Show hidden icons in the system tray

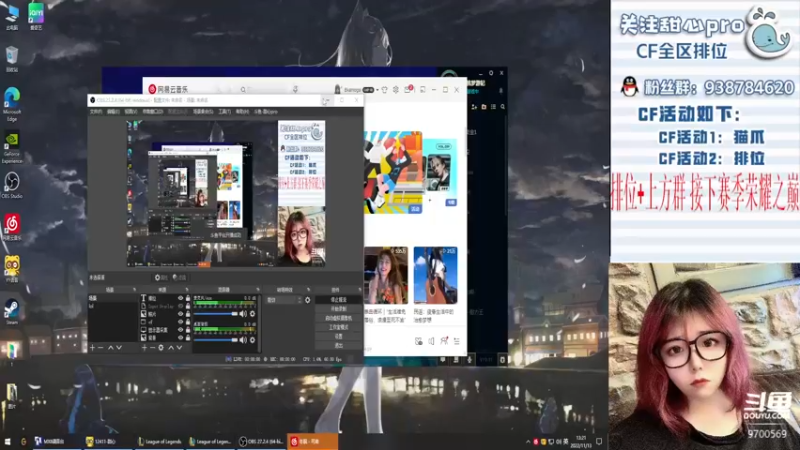[528, 441]
